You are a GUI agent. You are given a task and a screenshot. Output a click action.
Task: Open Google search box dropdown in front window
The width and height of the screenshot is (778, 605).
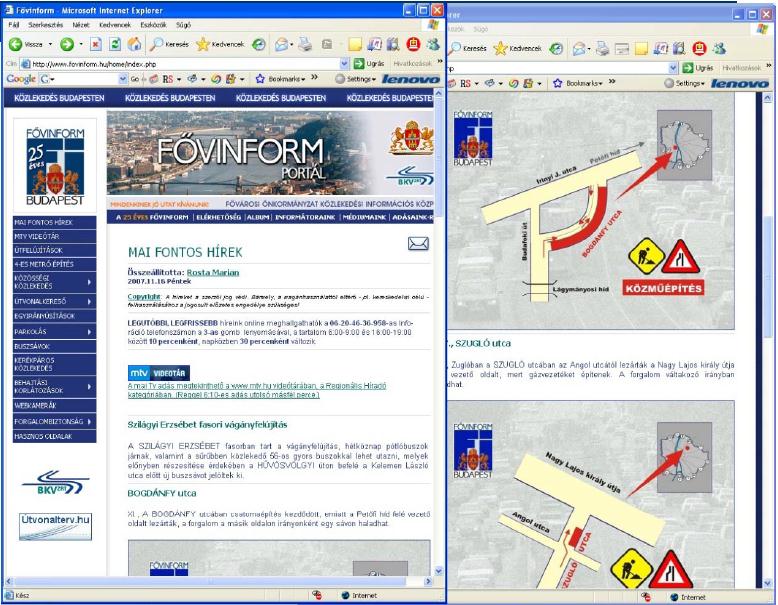[123, 79]
